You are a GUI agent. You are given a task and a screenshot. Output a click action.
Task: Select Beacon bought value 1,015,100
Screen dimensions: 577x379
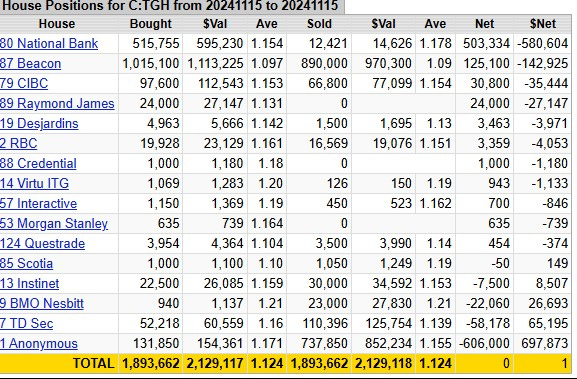(151, 63)
